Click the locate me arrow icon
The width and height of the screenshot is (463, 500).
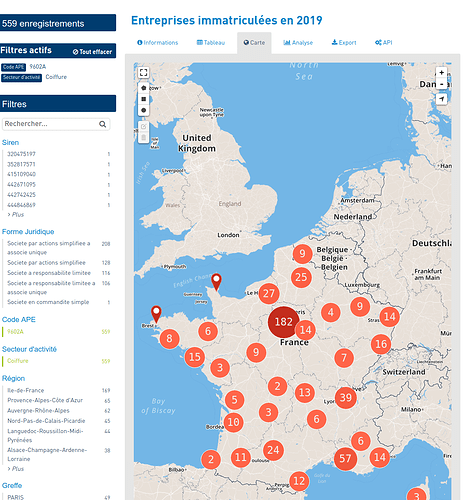441,99
